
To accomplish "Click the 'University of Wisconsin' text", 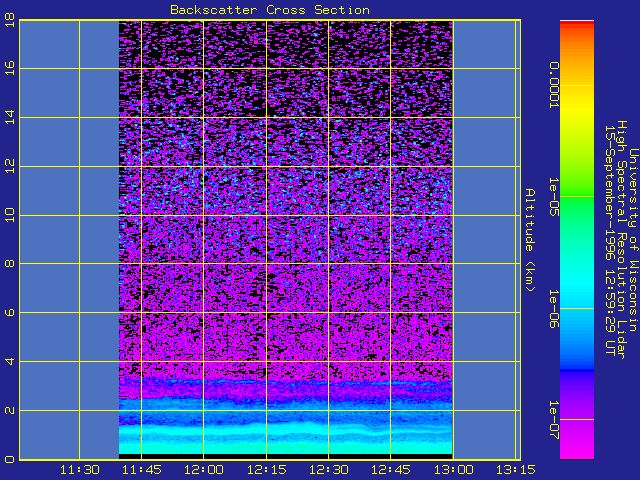I will 633,240.
